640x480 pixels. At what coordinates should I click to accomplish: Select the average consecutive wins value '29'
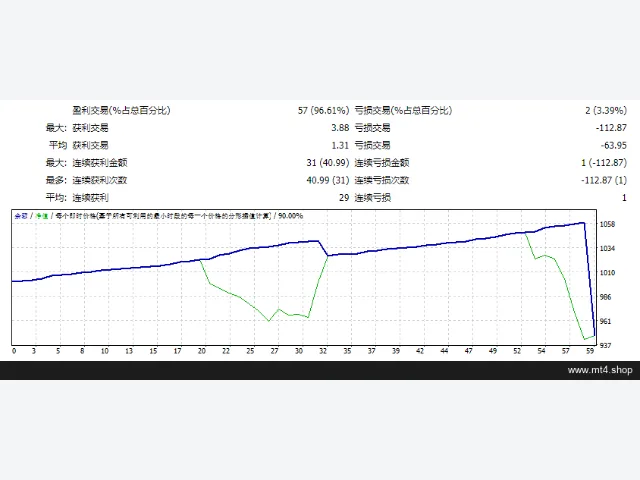tap(344, 198)
